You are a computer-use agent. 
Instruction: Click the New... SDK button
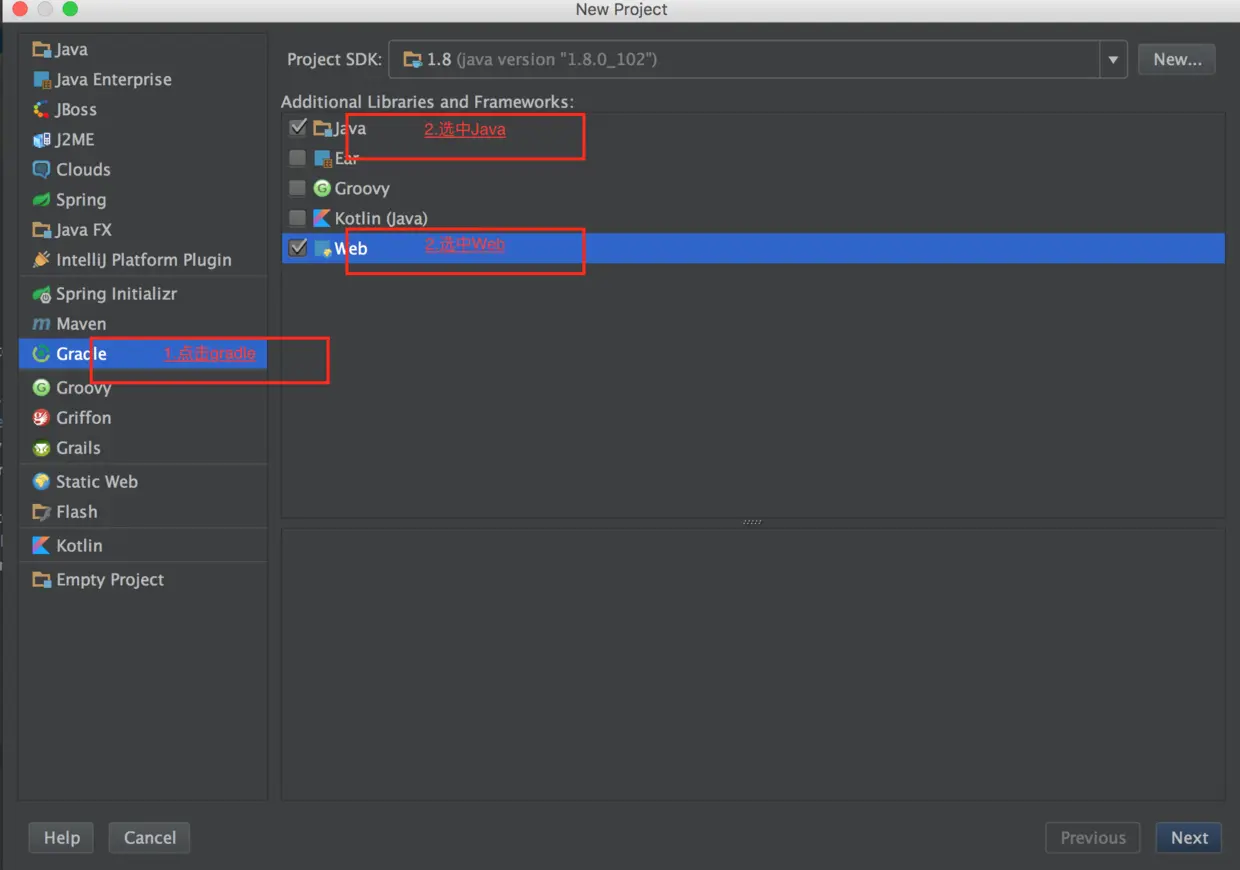(x=1177, y=59)
